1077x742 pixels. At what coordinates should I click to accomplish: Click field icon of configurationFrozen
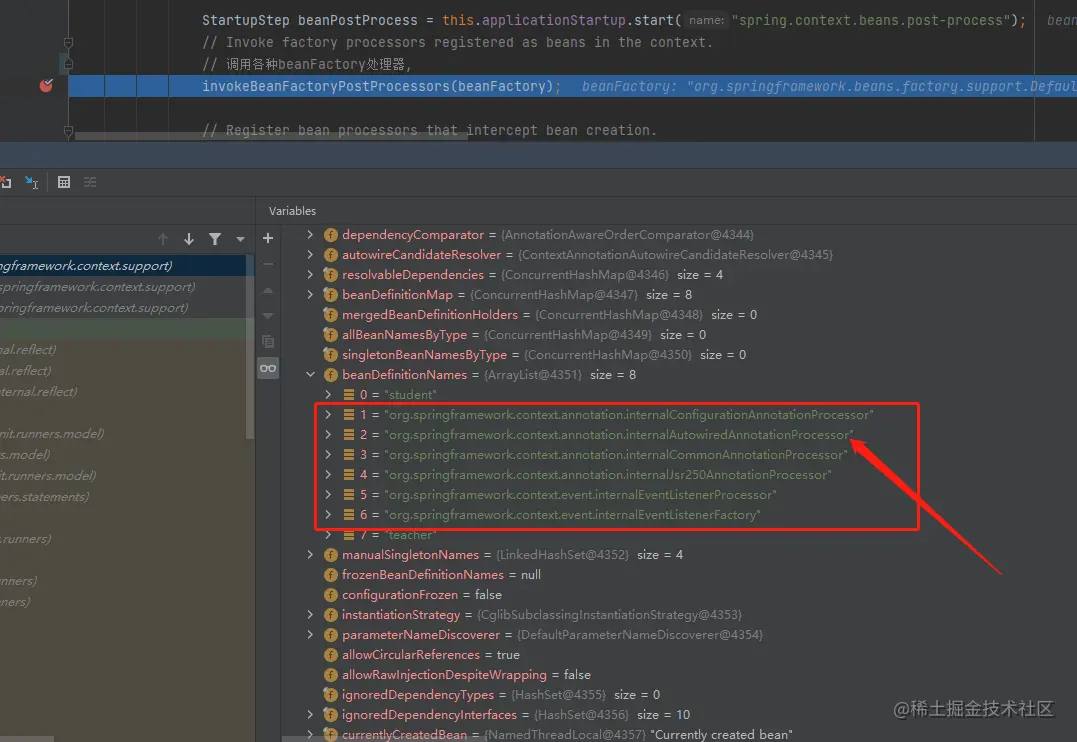330,595
